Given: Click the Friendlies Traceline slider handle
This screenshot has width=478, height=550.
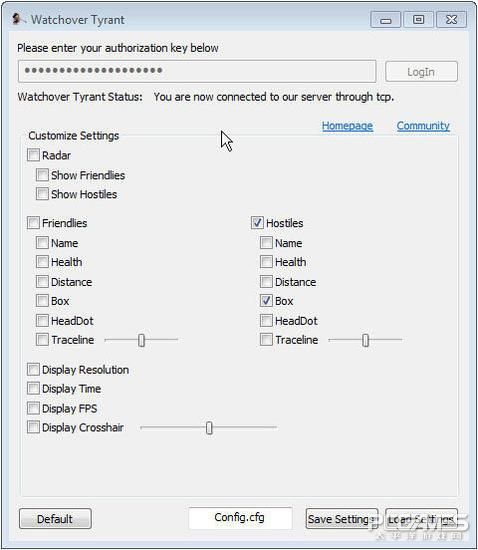Looking at the screenshot, I should 141,340.
